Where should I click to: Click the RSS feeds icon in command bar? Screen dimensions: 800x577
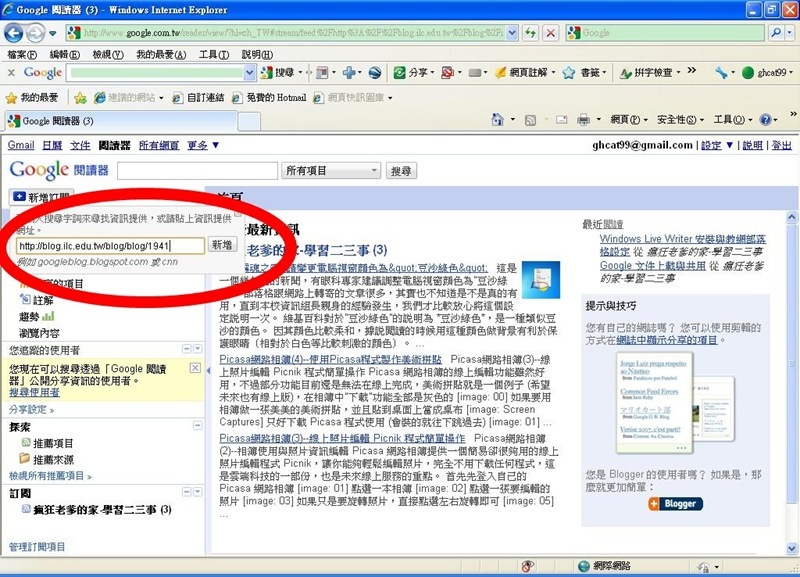(x=531, y=120)
